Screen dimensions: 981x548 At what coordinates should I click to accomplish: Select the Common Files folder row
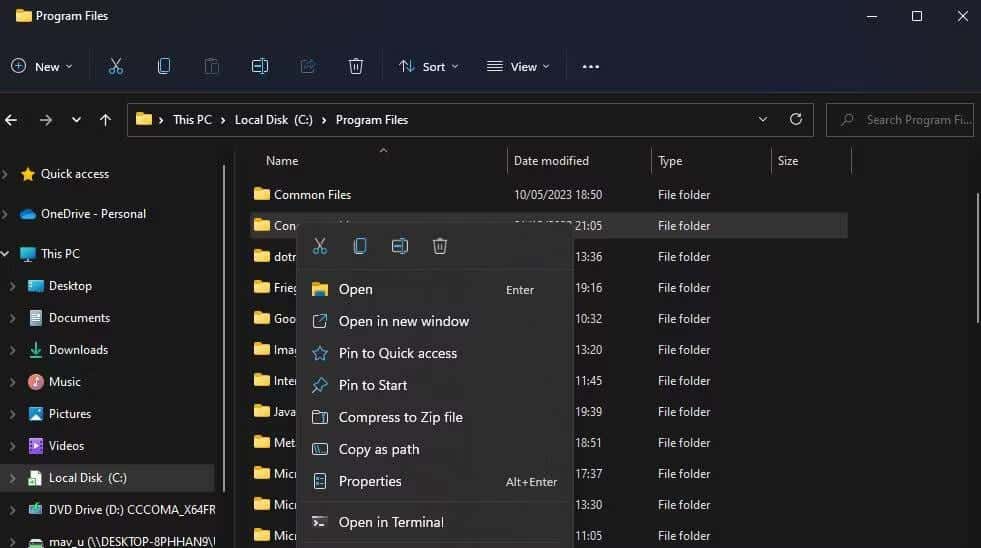pyautogui.click(x=549, y=195)
